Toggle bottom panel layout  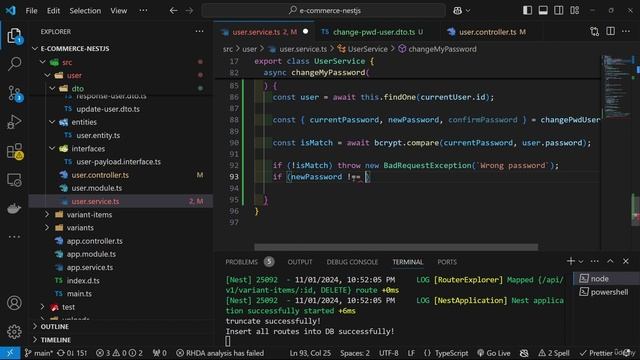[x=543, y=11]
